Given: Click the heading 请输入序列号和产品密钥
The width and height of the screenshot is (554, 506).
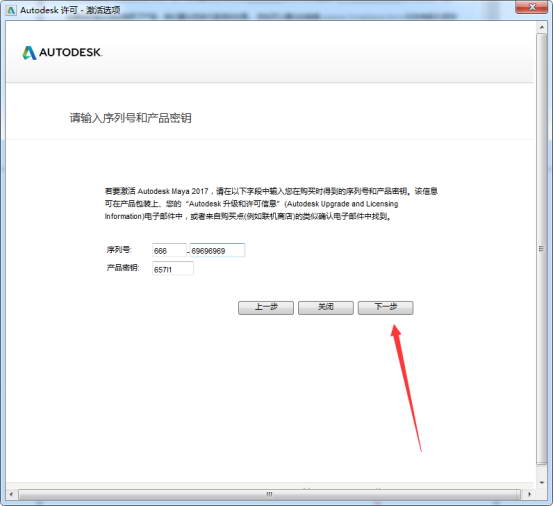Looking at the screenshot, I should (x=130, y=118).
